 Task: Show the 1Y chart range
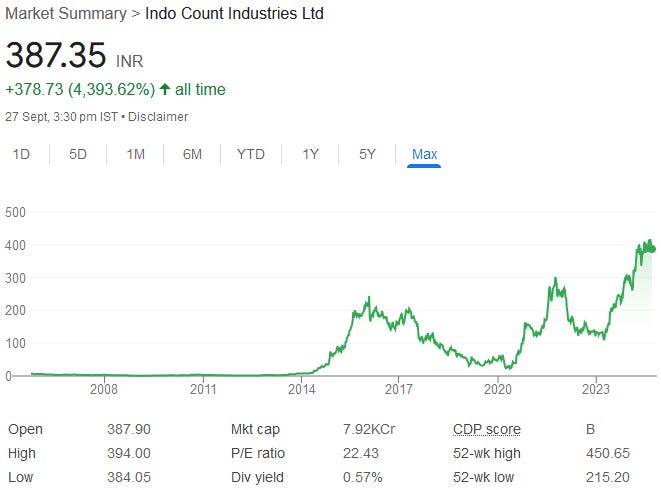click(310, 154)
